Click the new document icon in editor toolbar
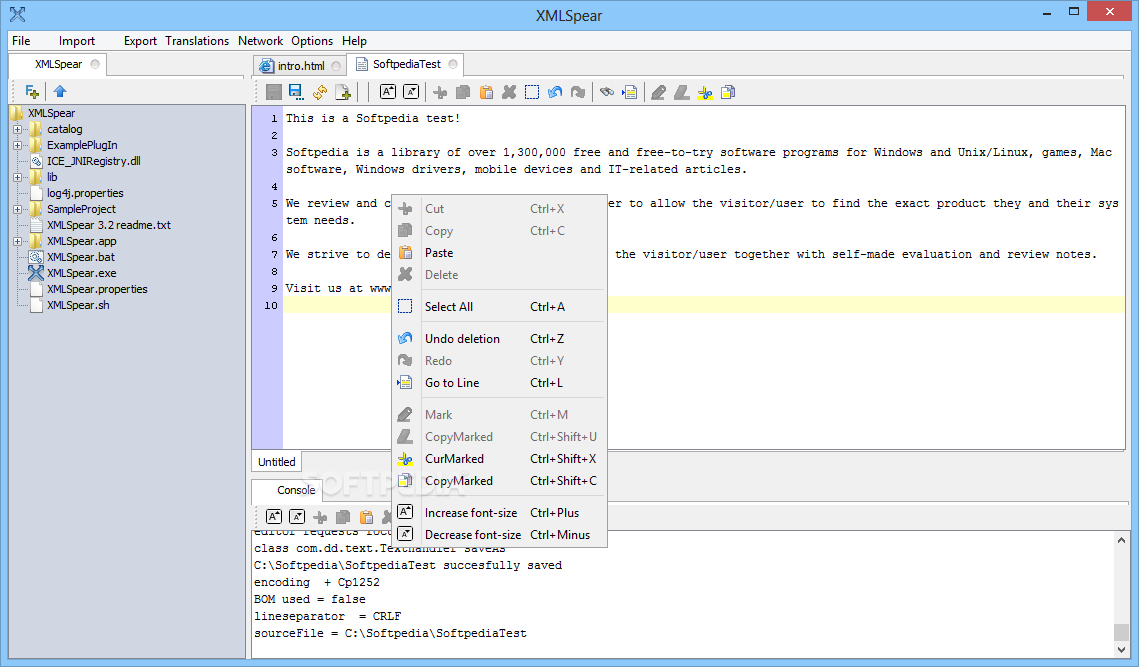 pos(343,92)
